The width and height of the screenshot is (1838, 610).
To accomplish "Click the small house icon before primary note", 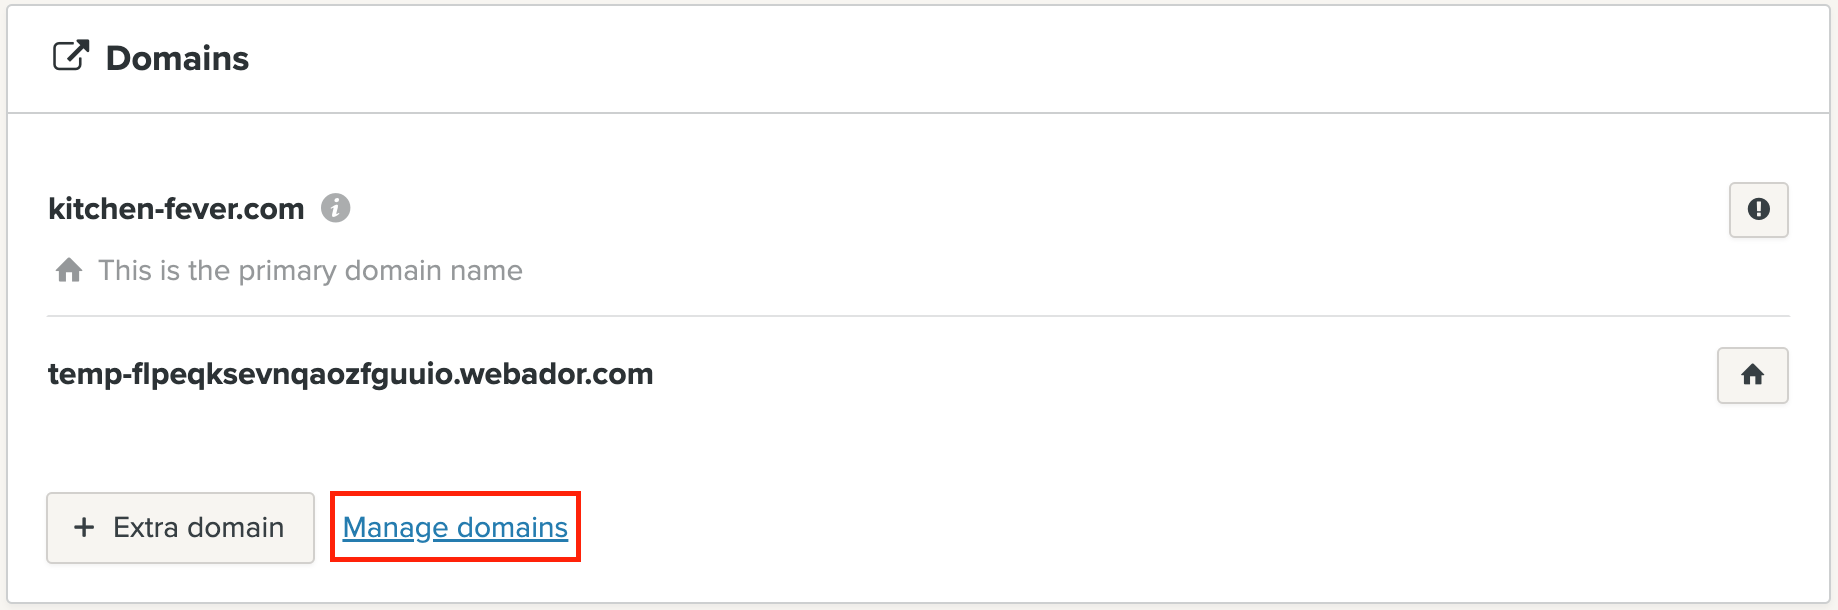I will (x=69, y=270).
